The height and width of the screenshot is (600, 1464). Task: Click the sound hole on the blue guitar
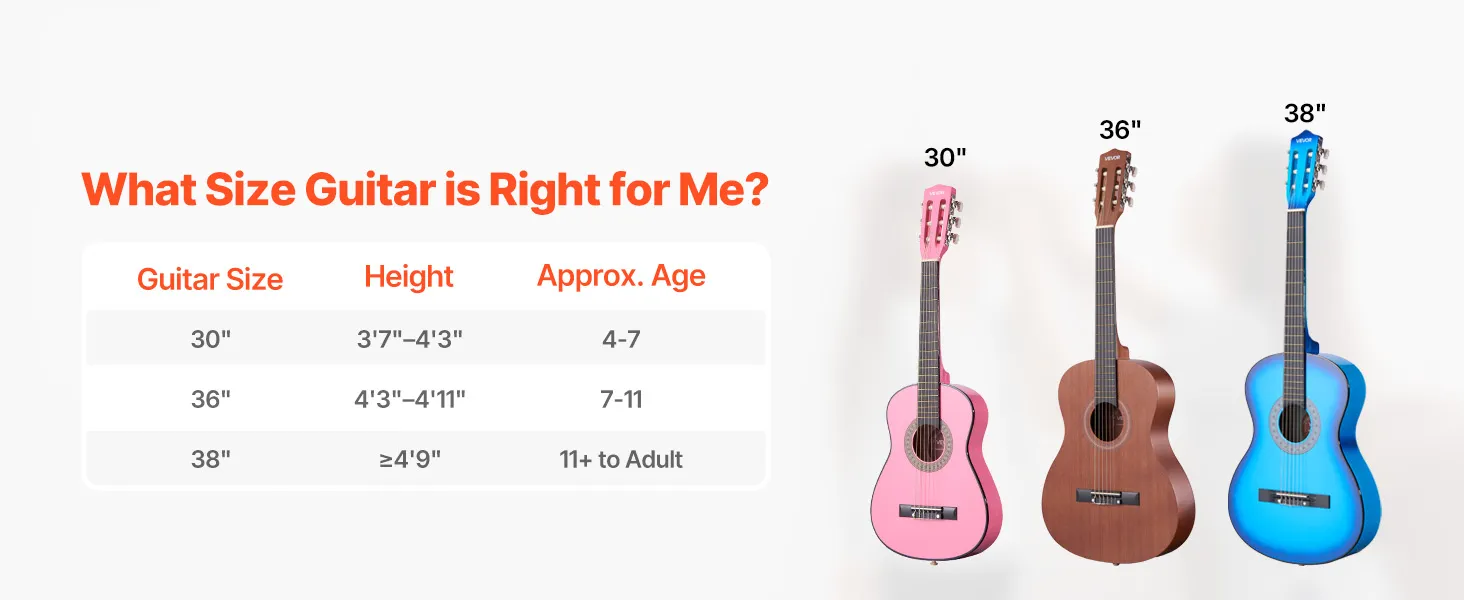pos(1296,420)
